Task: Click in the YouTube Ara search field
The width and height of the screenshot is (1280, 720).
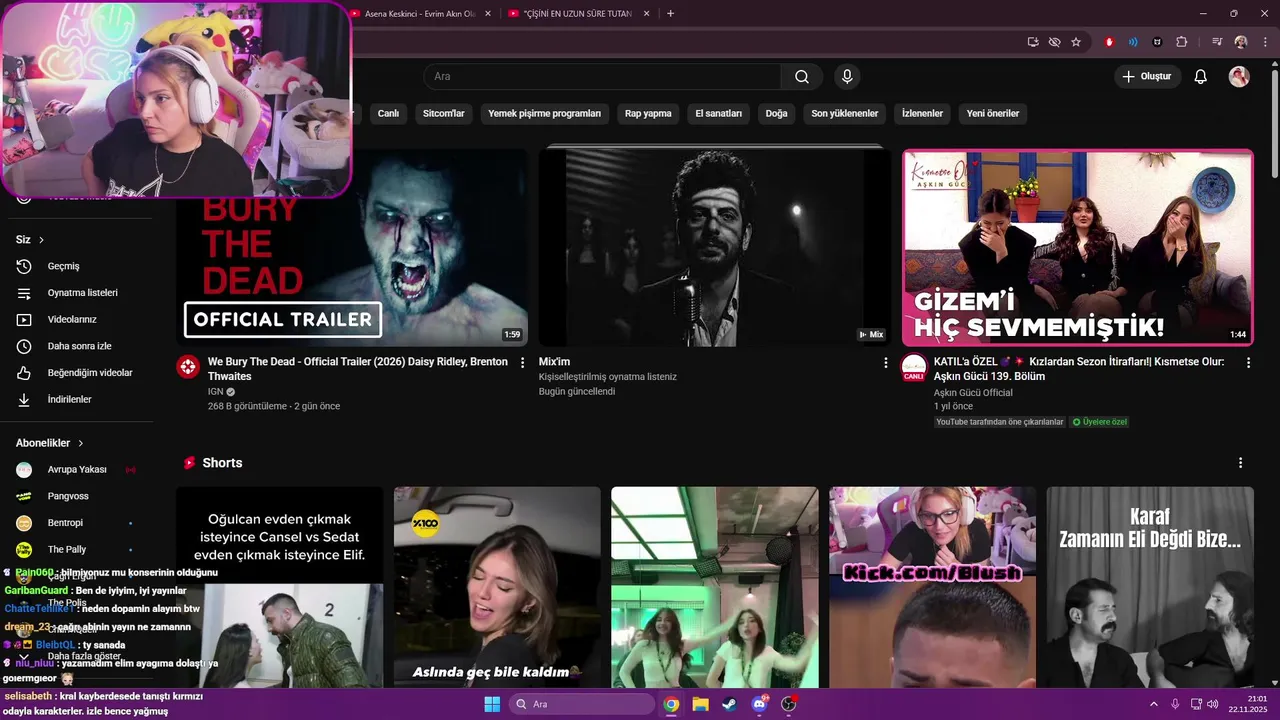Action: click(x=602, y=77)
